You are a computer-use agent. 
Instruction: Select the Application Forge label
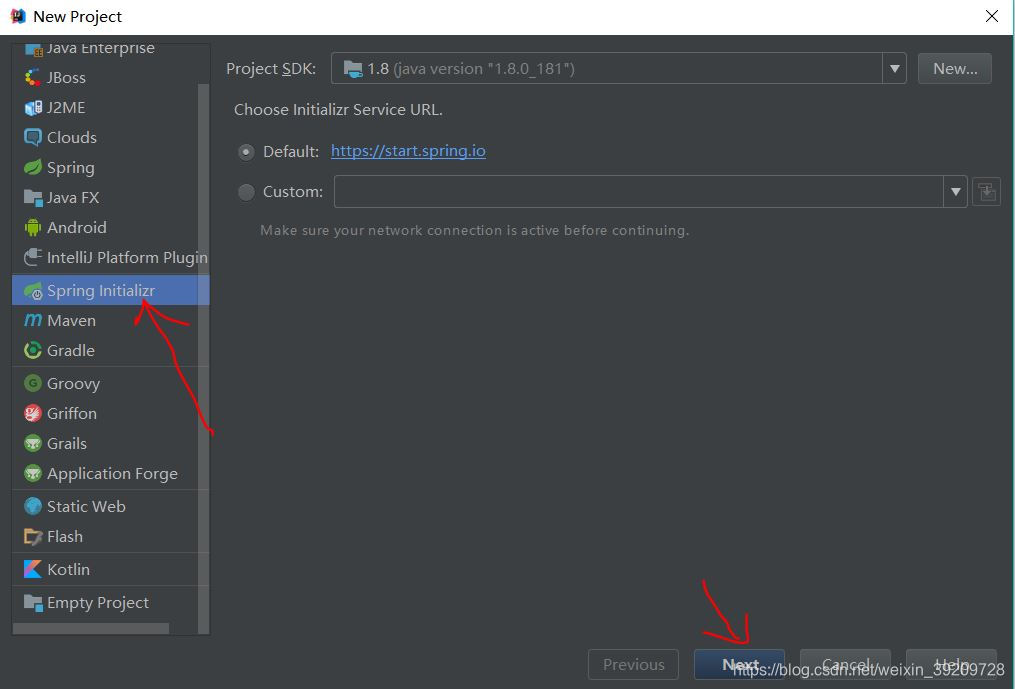click(112, 474)
